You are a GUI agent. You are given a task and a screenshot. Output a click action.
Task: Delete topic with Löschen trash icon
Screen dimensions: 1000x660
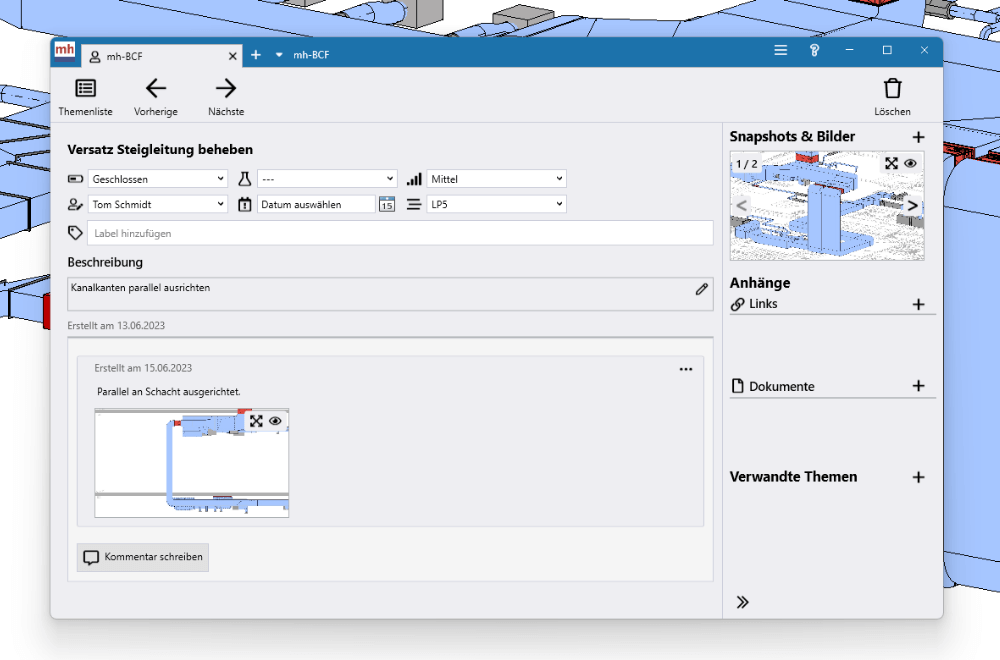pos(892,97)
